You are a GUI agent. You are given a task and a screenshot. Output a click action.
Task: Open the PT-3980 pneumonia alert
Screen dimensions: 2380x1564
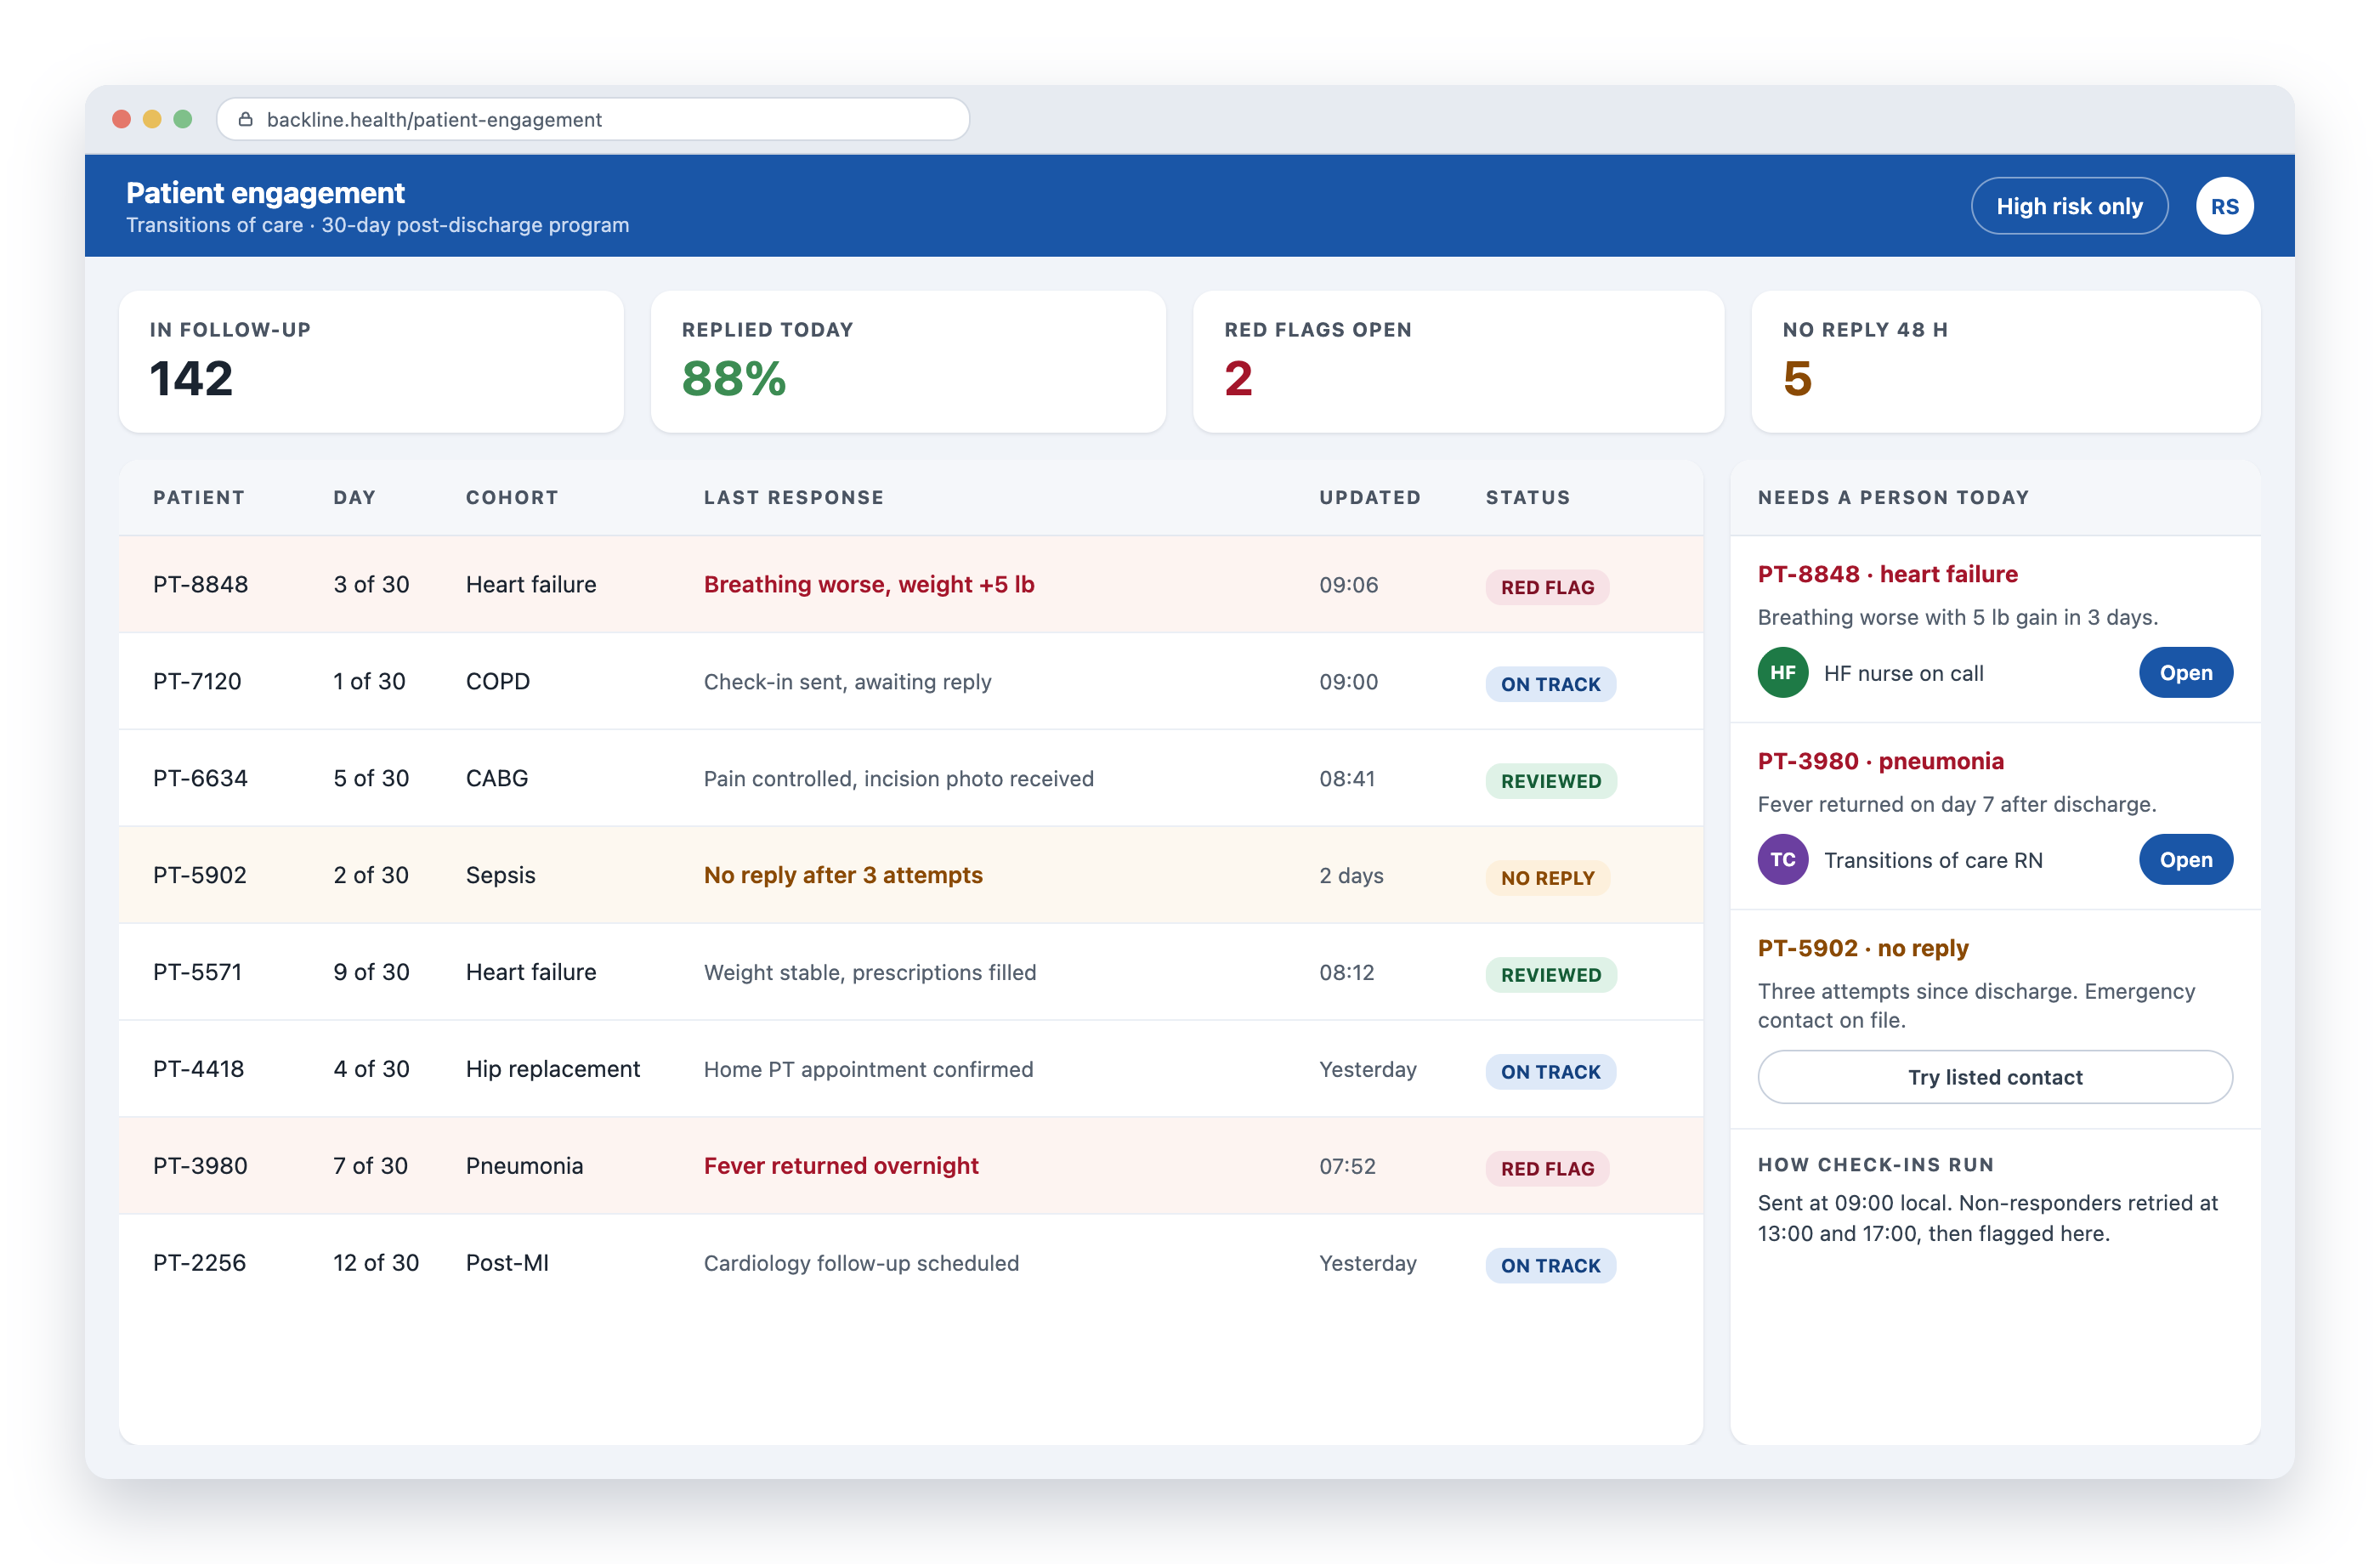click(2185, 860)
